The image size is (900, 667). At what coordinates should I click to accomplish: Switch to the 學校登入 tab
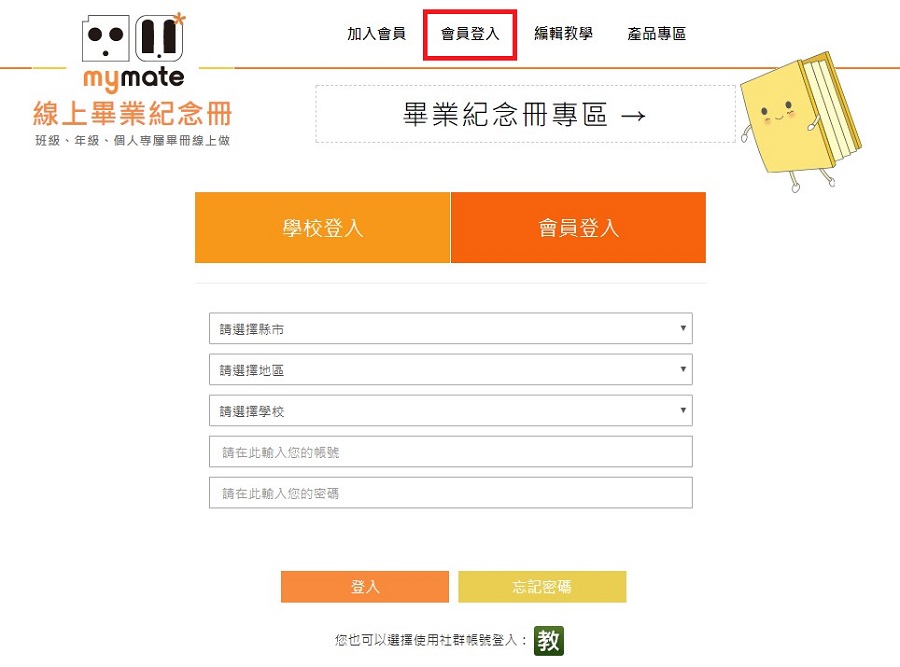[x=322, y=228]
